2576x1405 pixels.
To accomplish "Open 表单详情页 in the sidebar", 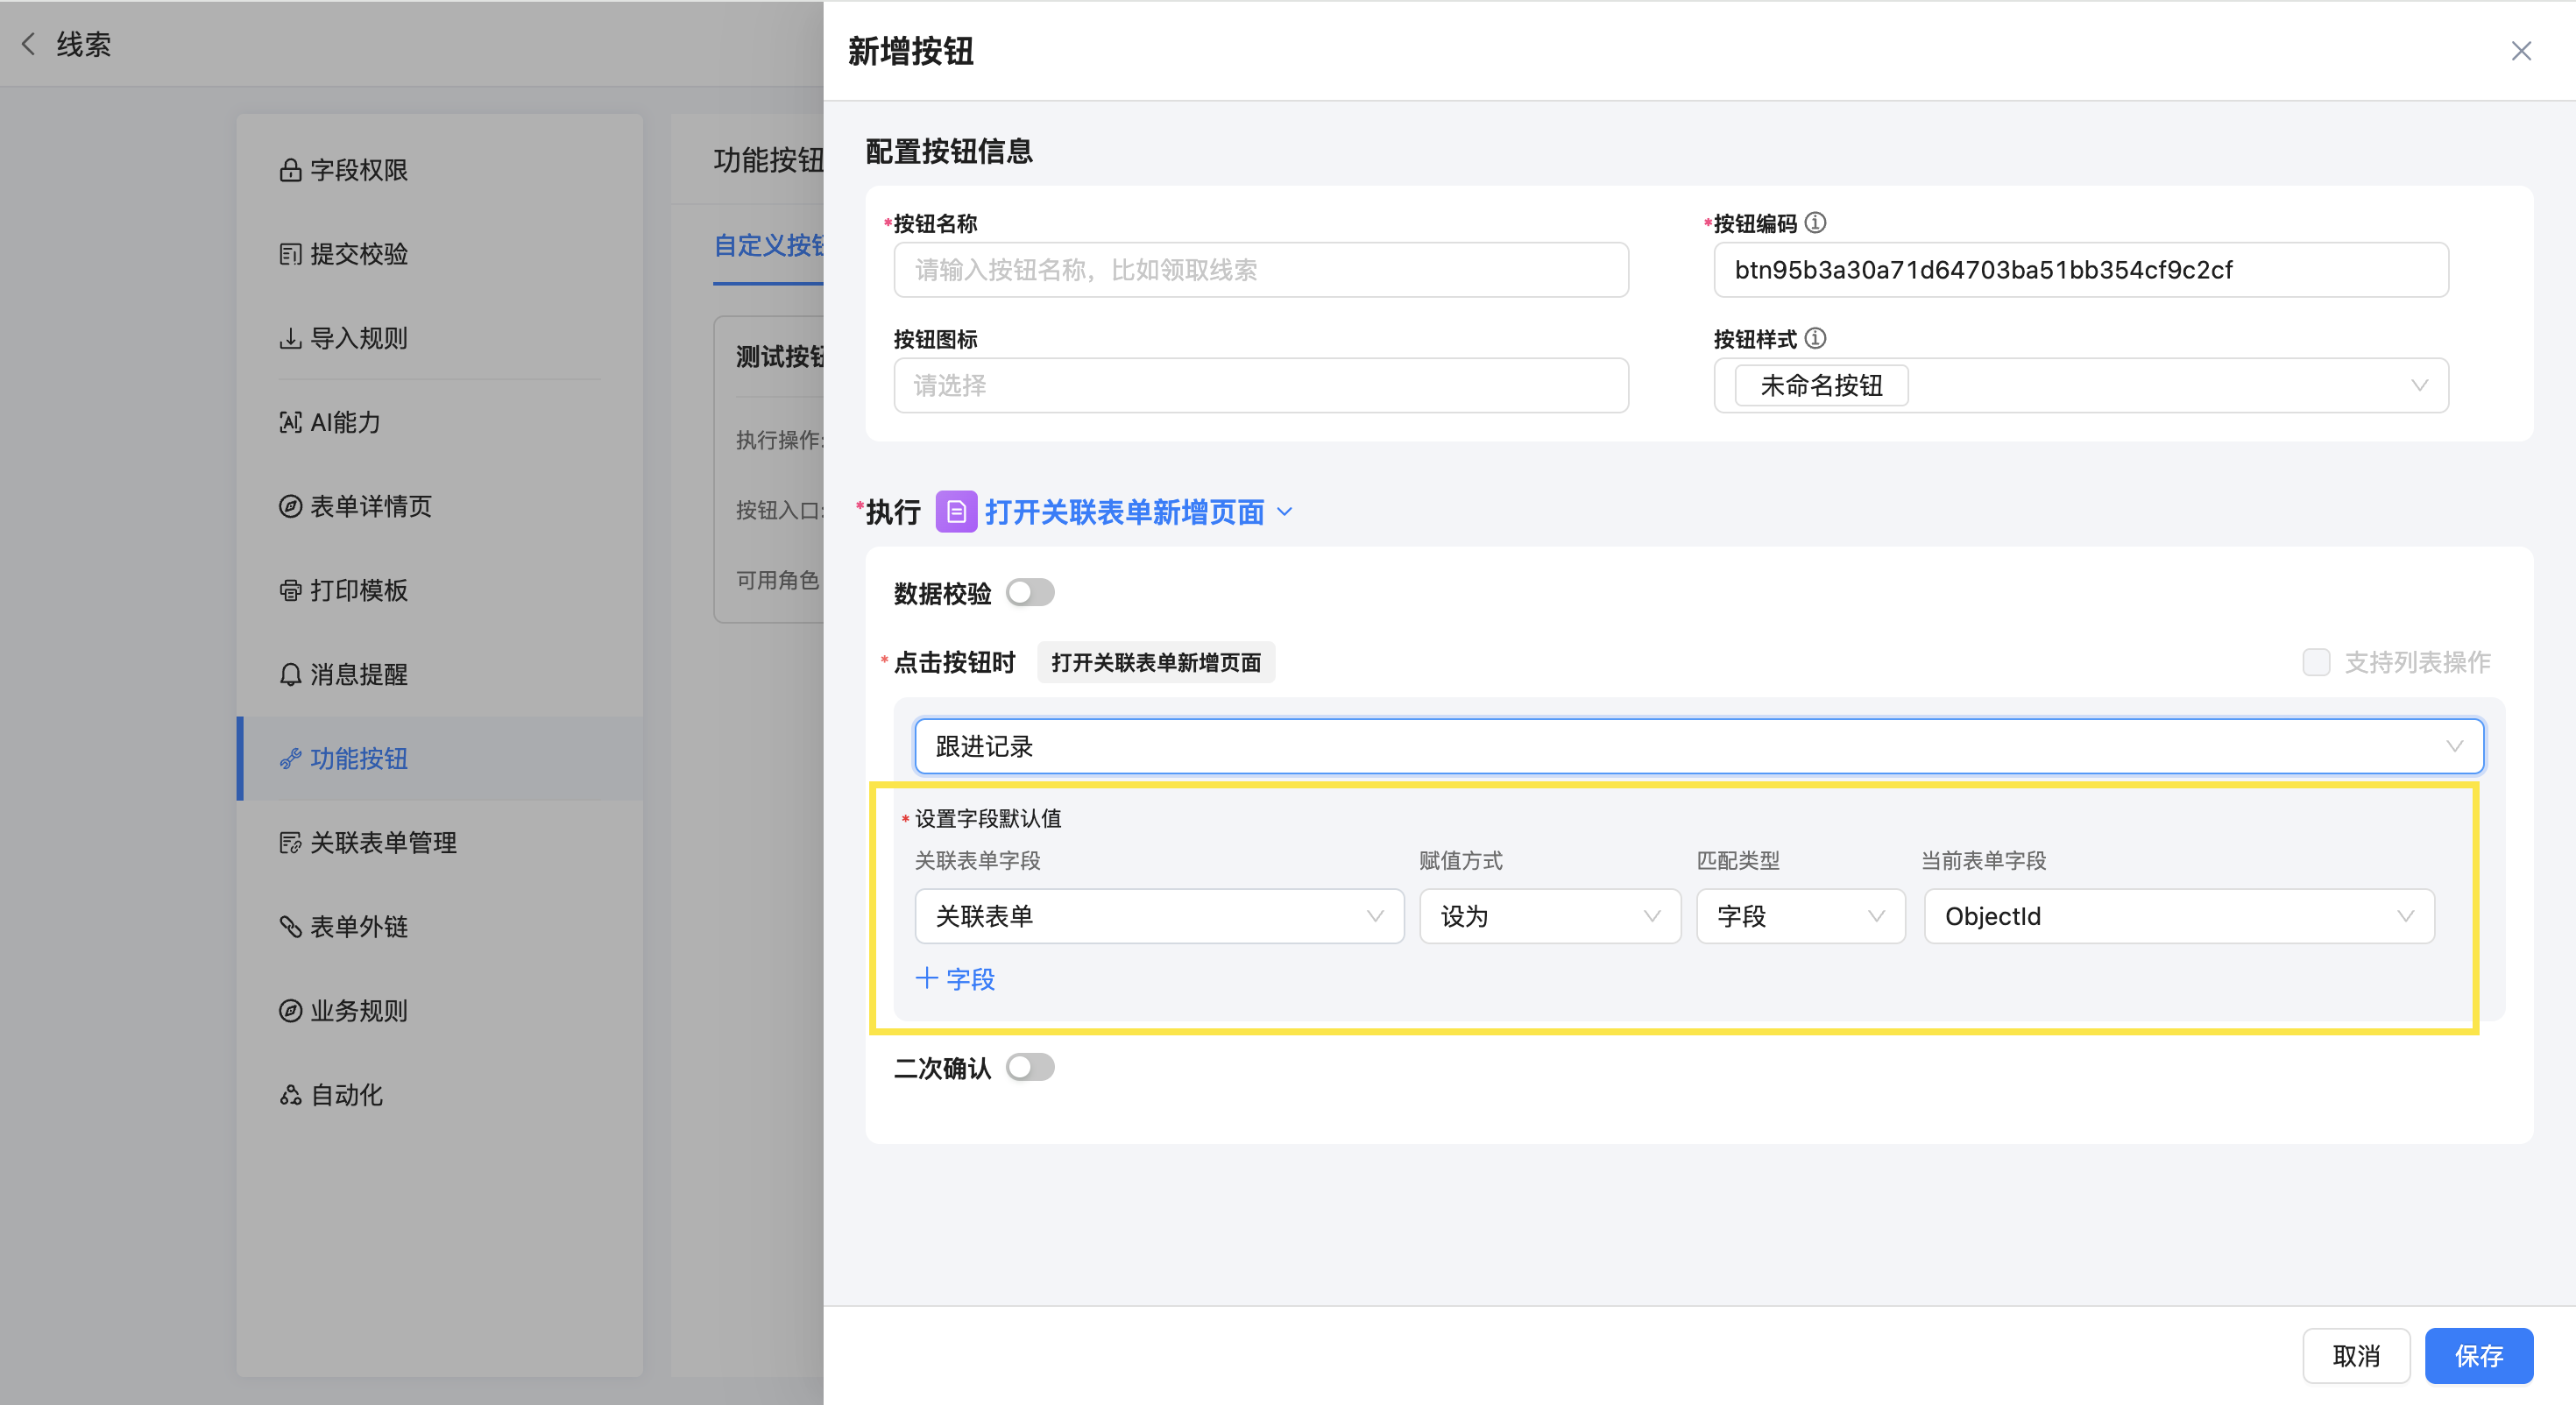I will 440,507.
